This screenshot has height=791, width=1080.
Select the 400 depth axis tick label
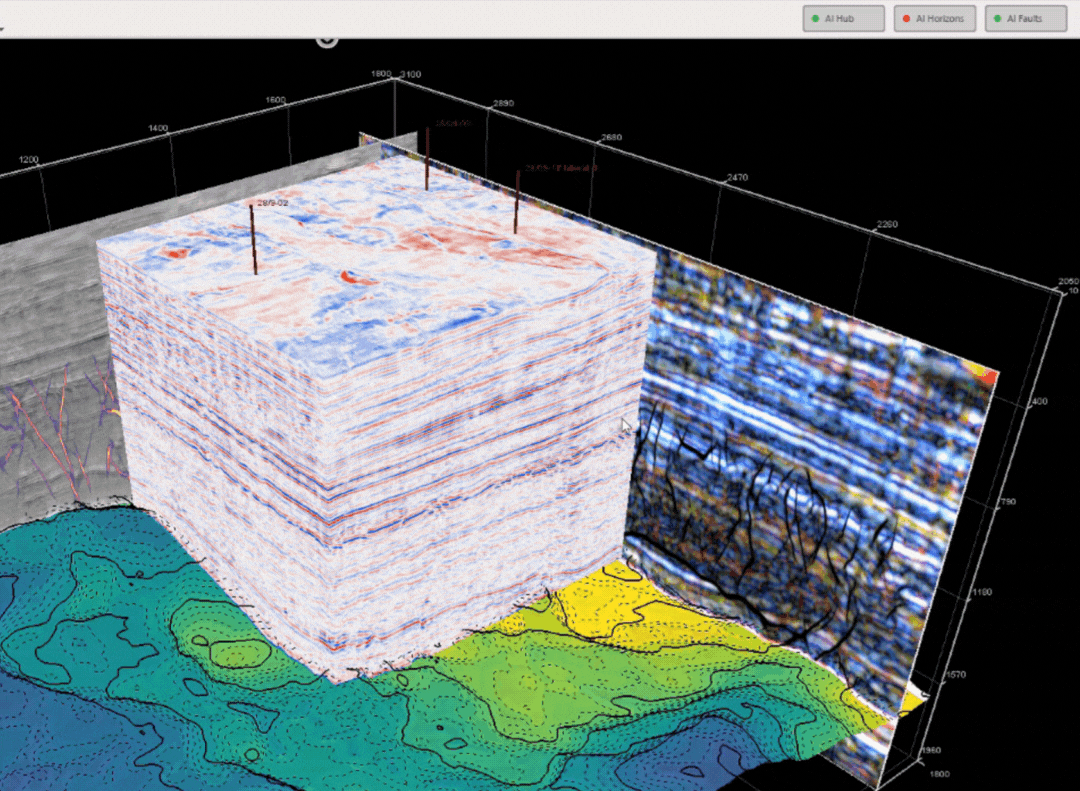(1039, 401)
